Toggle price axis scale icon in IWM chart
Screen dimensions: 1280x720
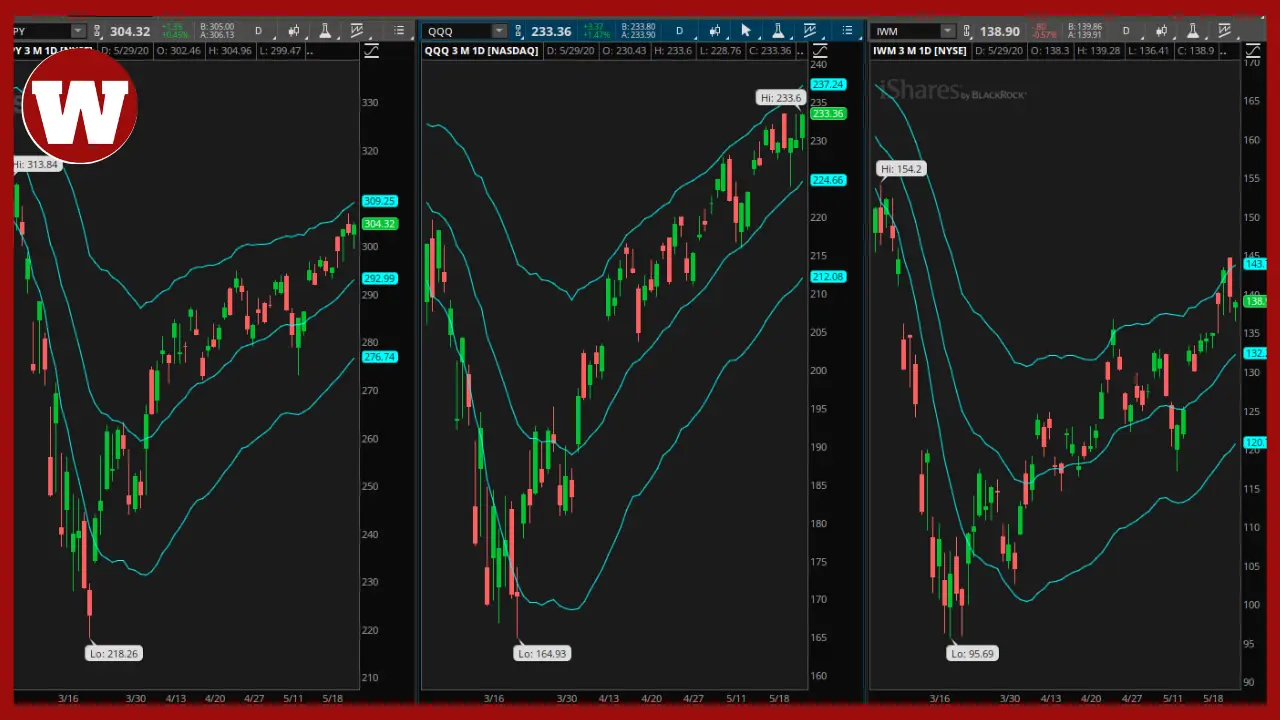point(1253,51)
